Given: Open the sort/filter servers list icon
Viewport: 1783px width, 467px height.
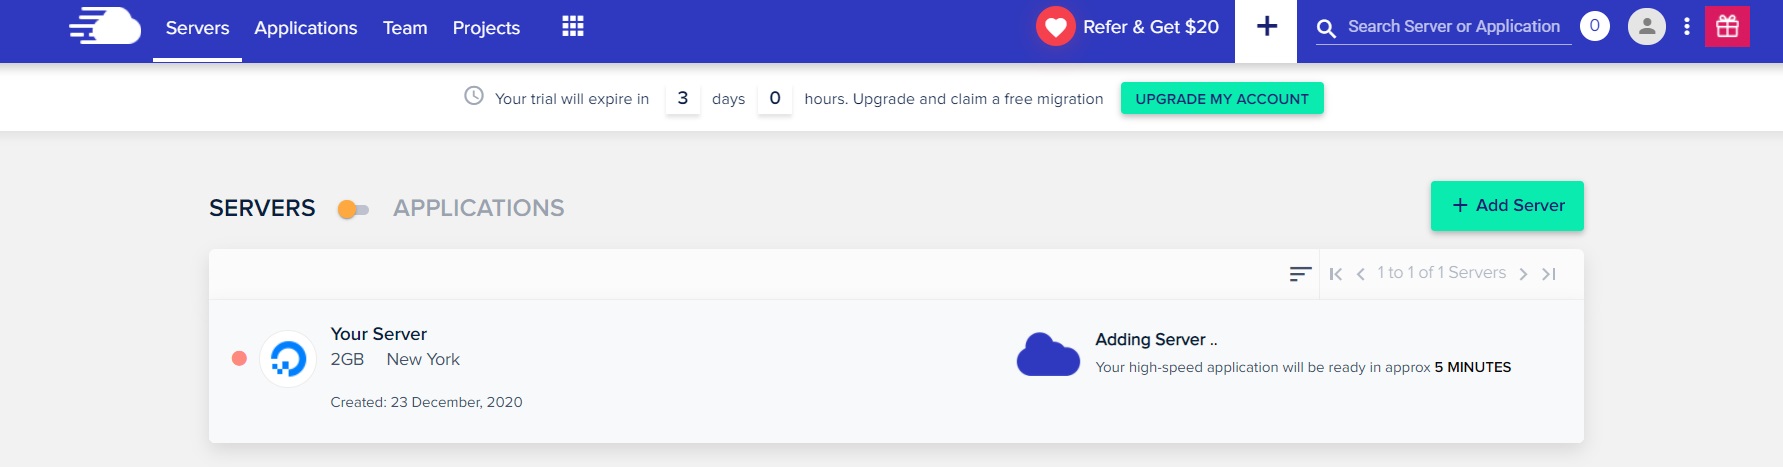Looking at the screenshot, I should tap(1300, 273).
